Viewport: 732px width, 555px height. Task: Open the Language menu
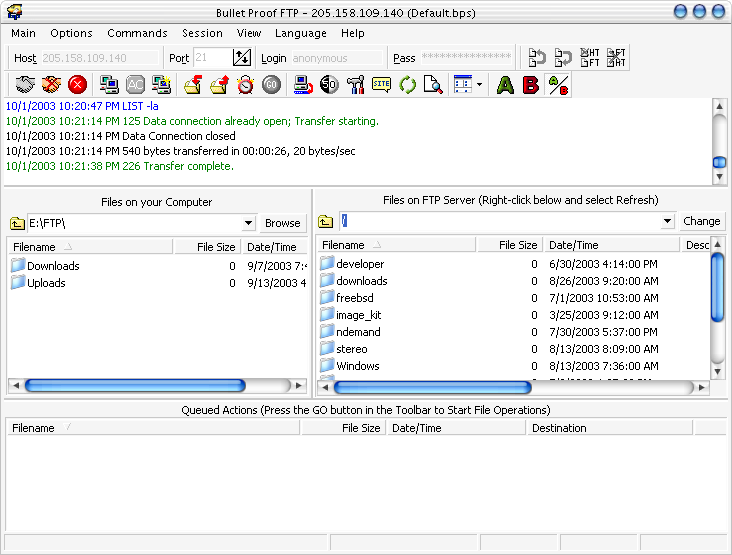[x=301, y=33]
